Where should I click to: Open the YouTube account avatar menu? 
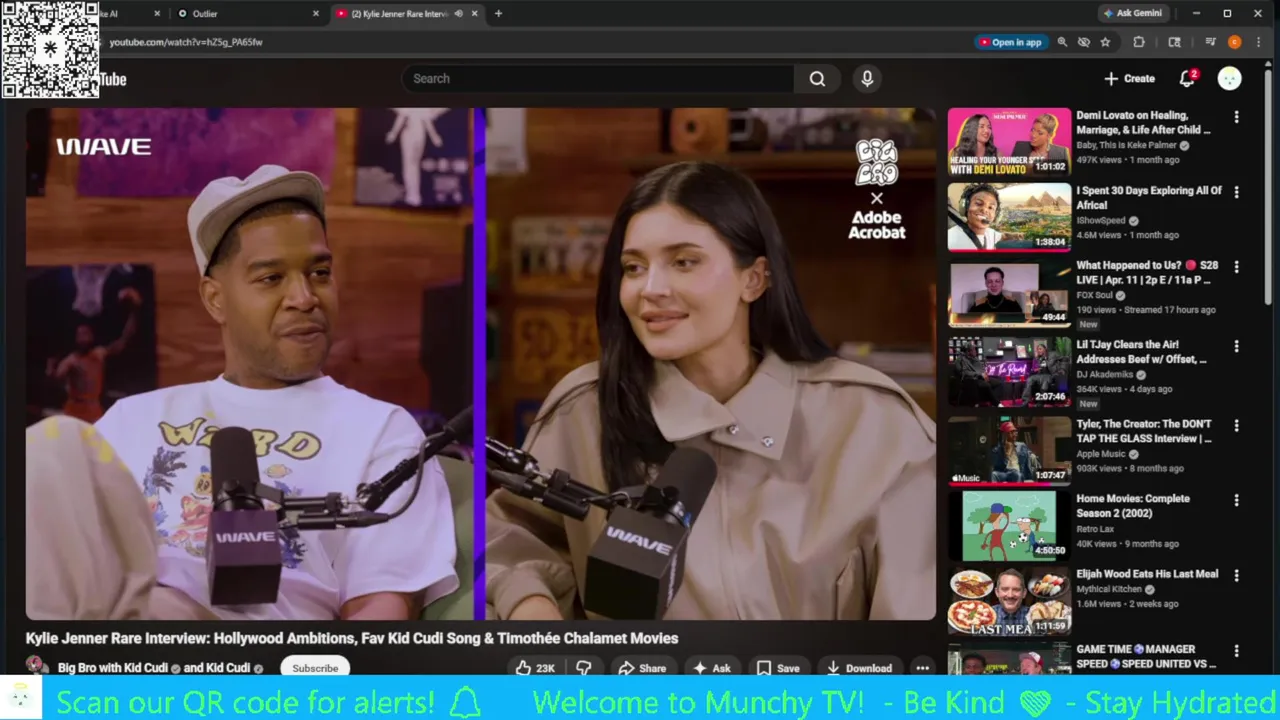[1229, 78]
